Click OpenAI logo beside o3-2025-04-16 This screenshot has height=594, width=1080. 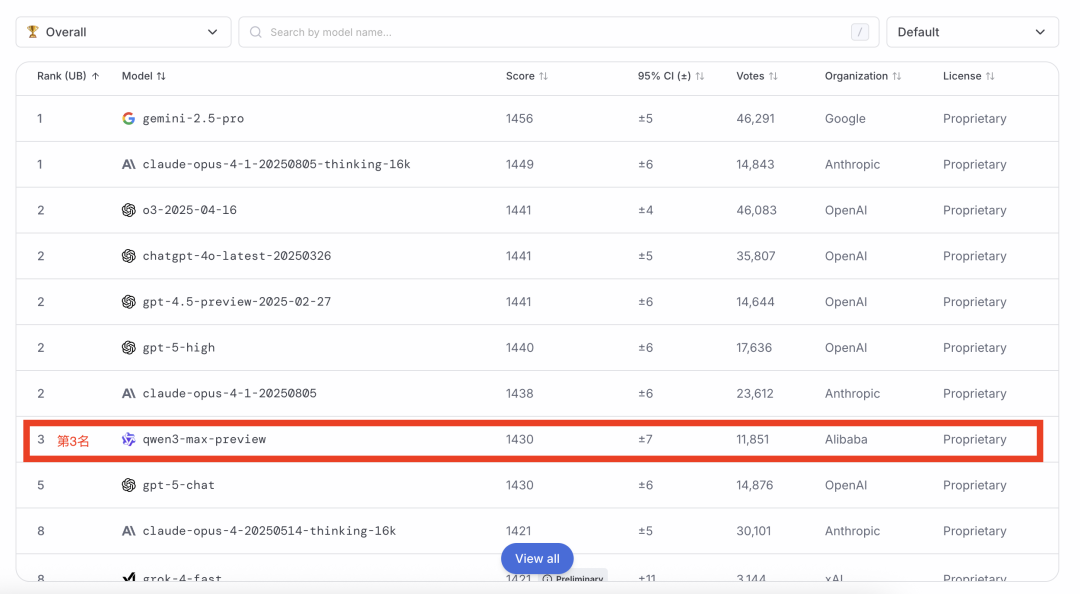point(129,210)
